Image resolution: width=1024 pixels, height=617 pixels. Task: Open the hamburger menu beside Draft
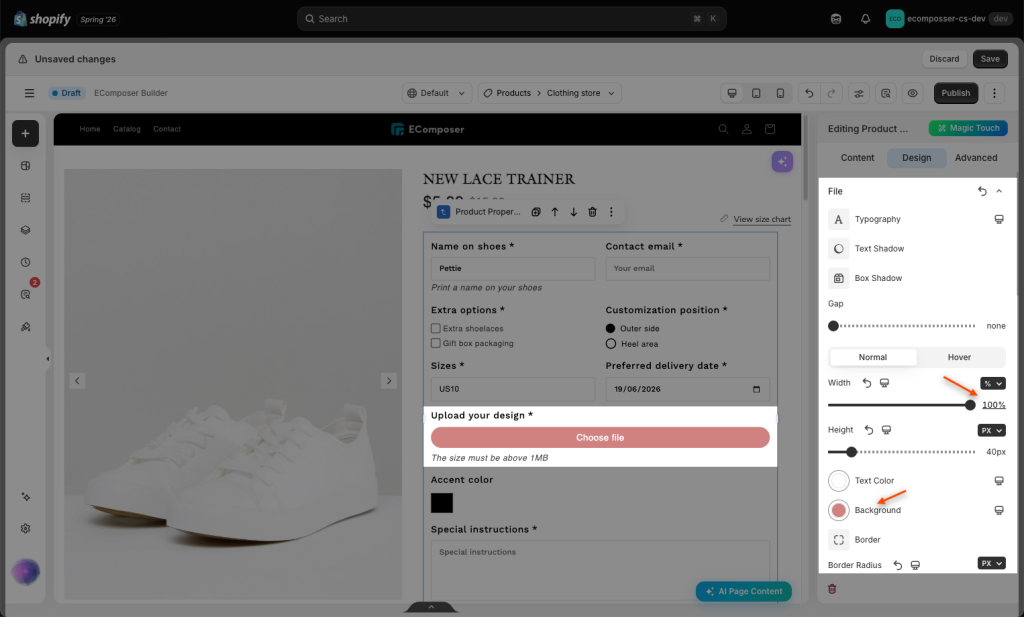29,93
